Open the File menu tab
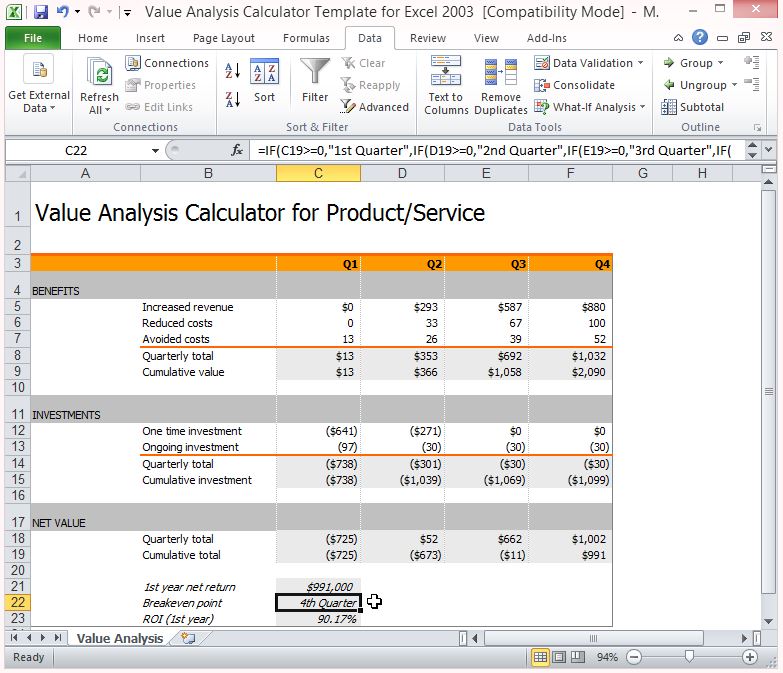 [32, 38]
